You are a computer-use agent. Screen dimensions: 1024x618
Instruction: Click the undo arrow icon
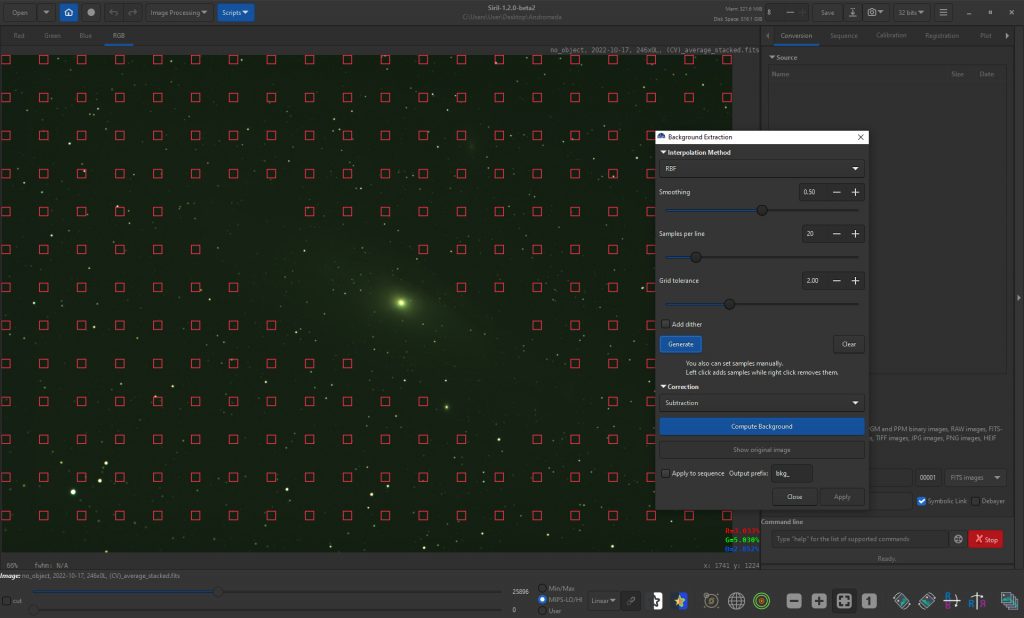[x=114, y=12]
